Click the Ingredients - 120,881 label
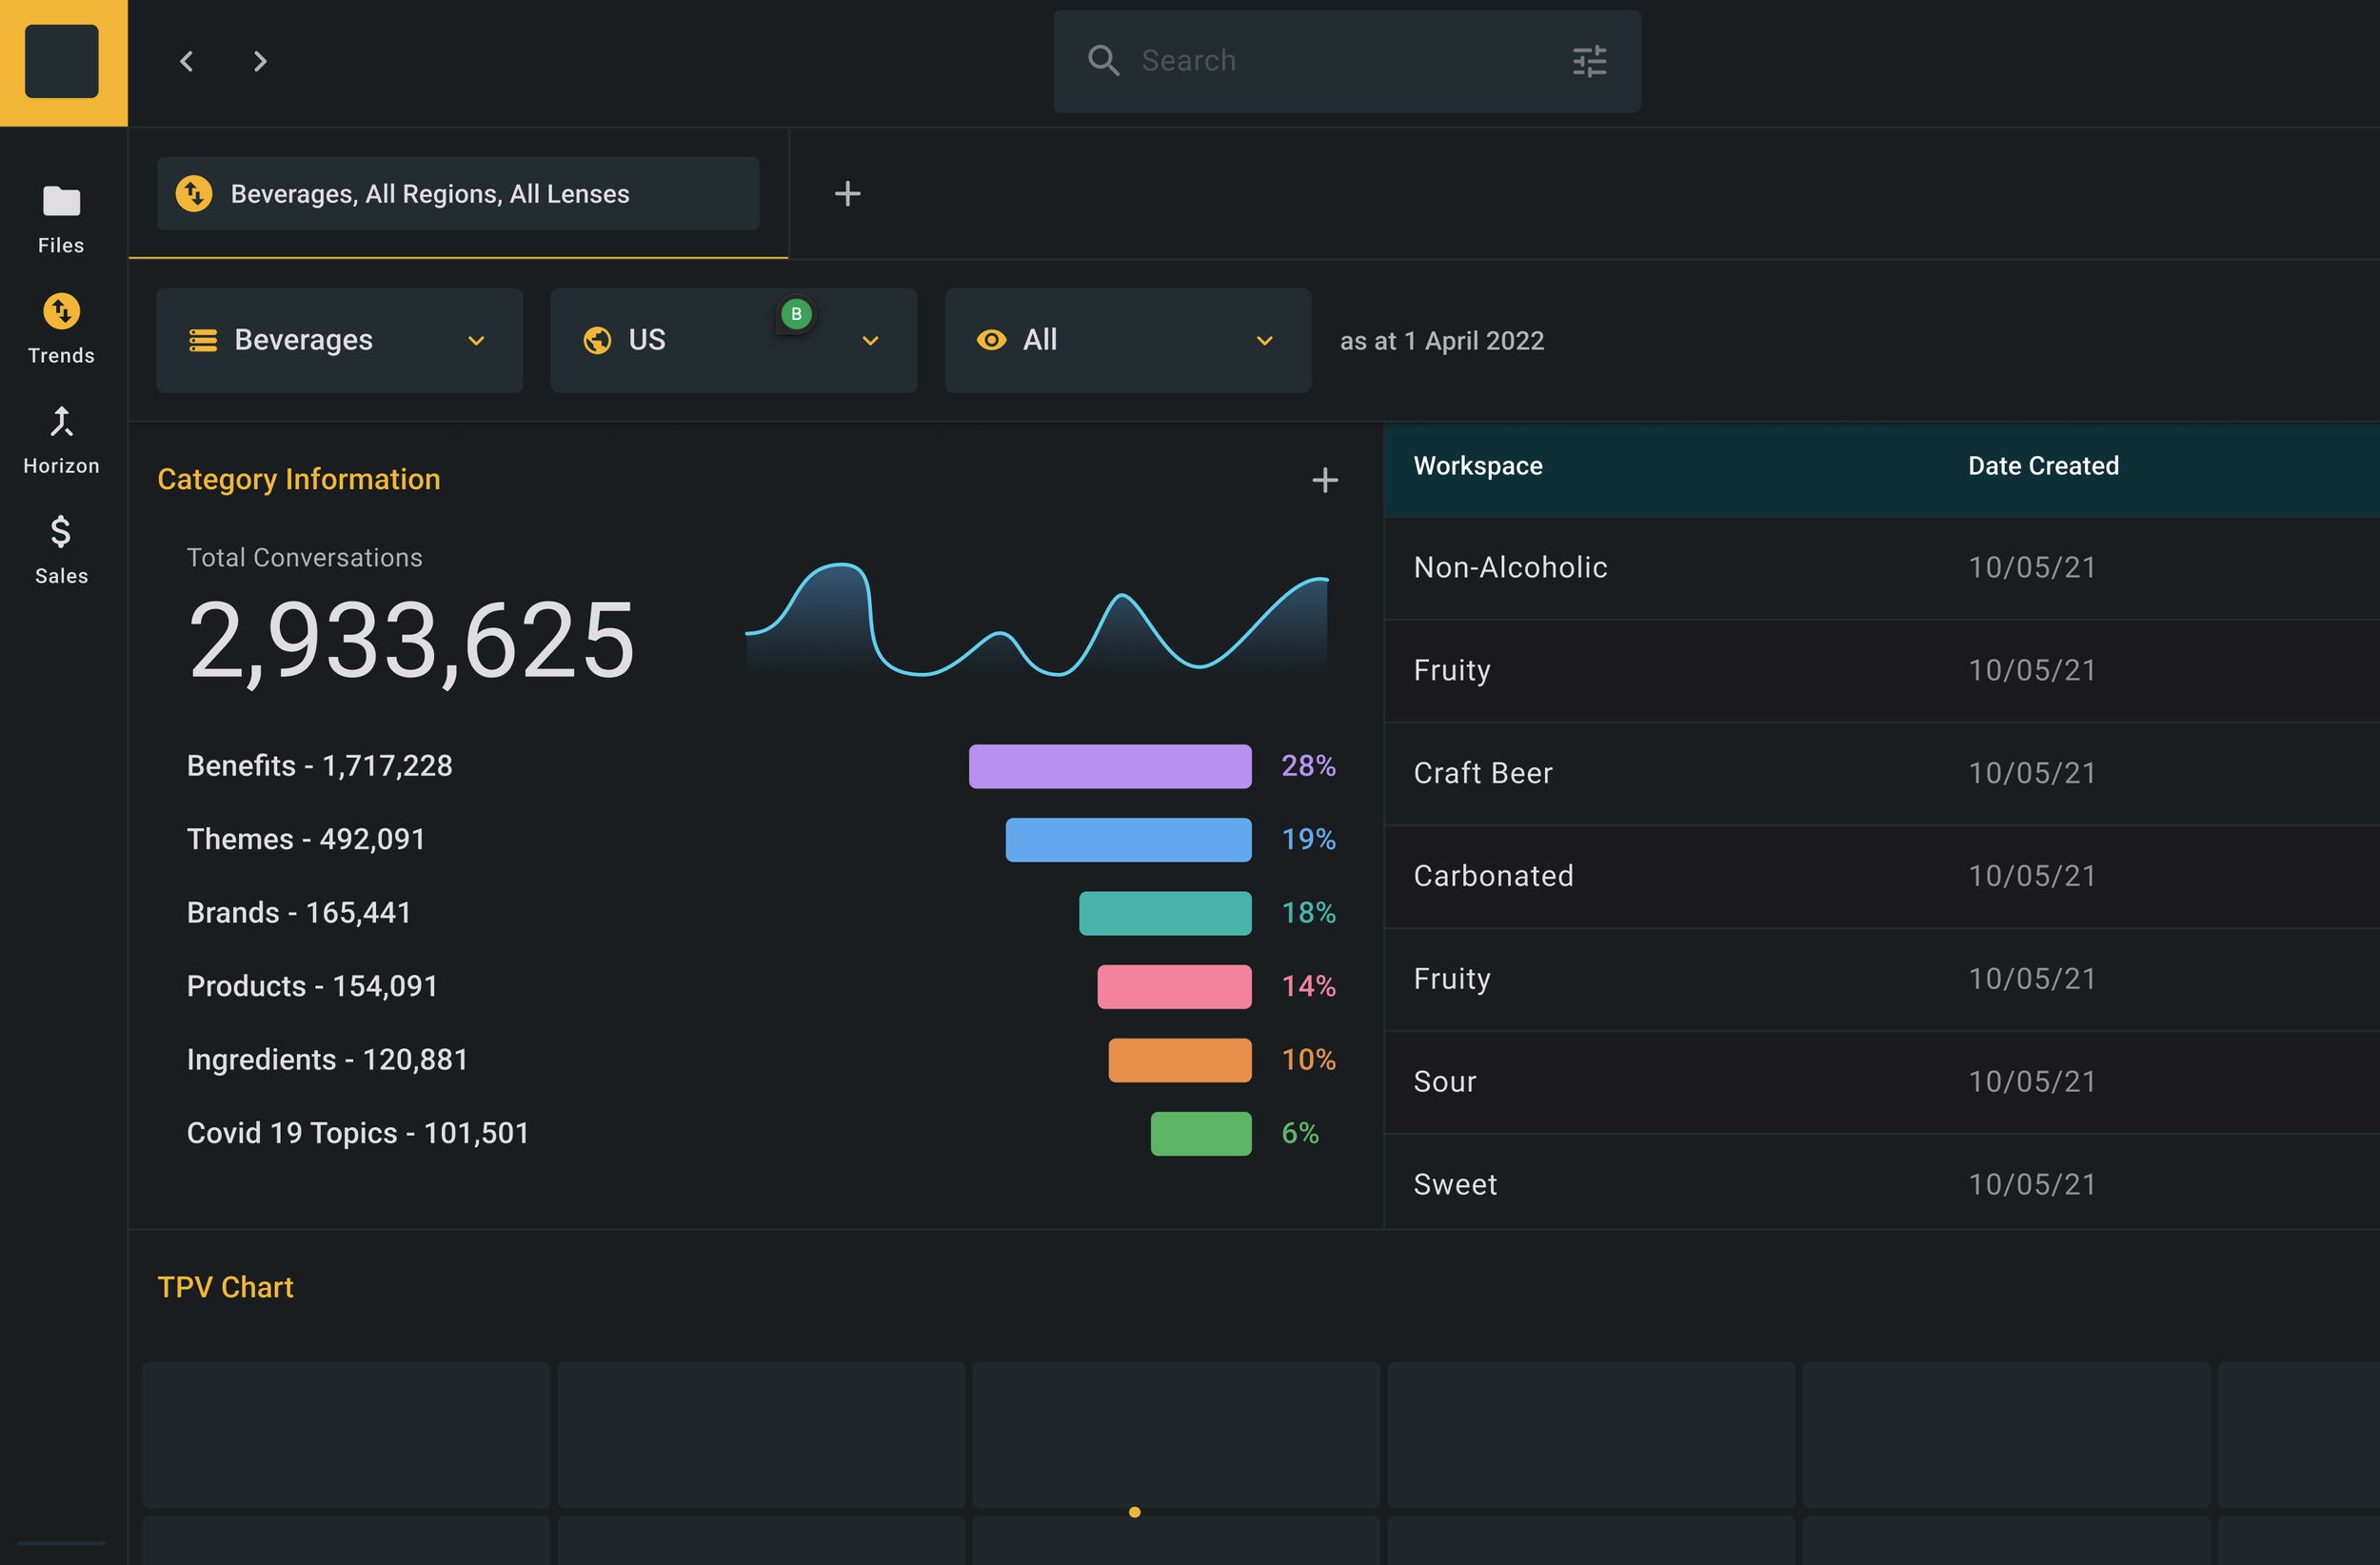The height and width of the screenshot is (1565, 2380). pyautogui.click(x=327, y=1060)
